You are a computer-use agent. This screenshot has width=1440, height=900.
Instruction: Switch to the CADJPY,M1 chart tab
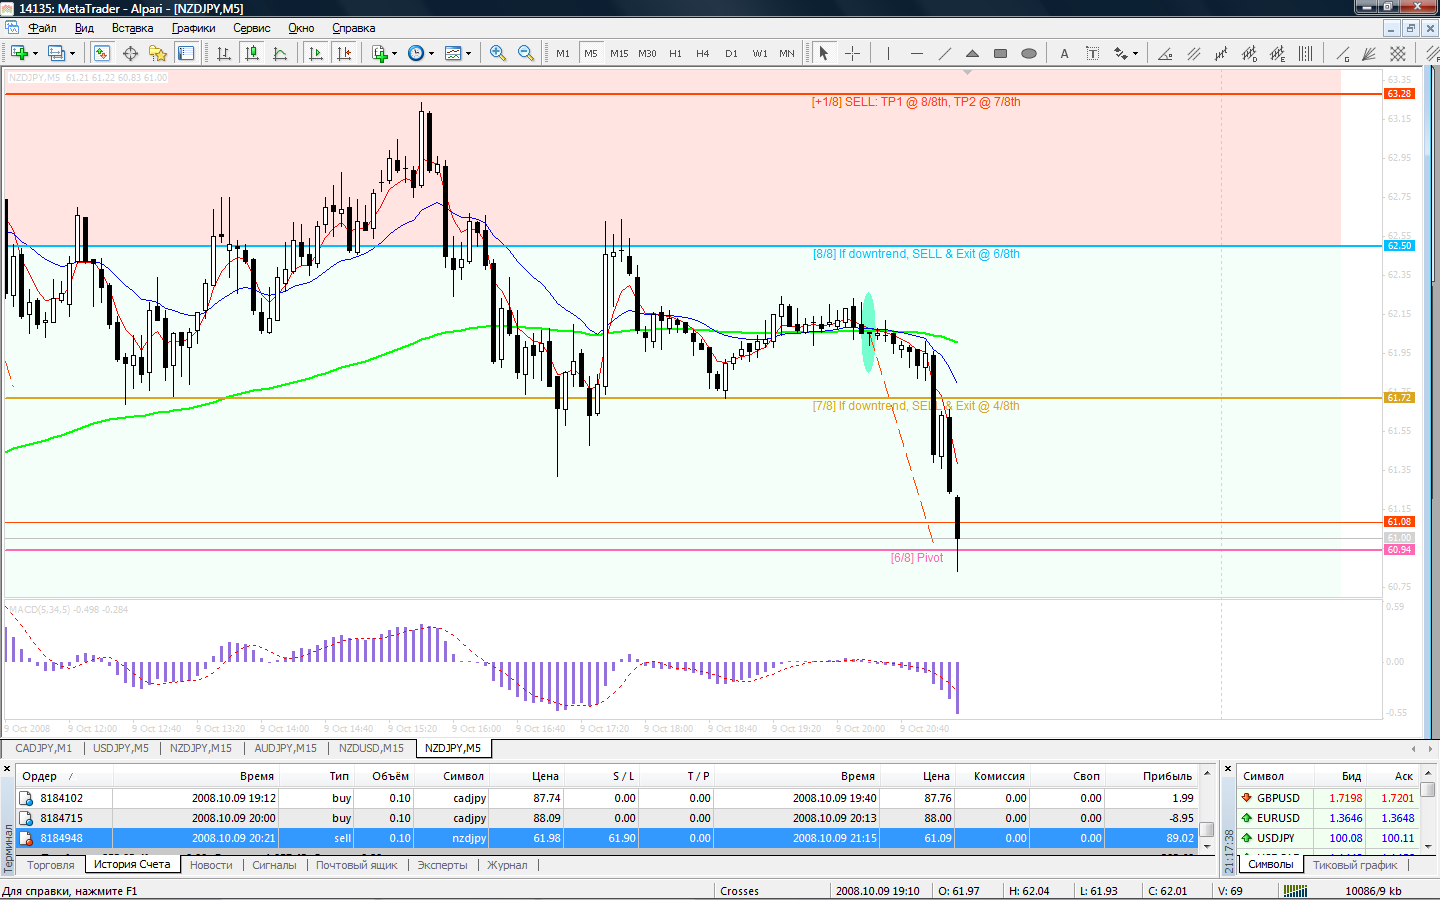[x=43, y=748]
